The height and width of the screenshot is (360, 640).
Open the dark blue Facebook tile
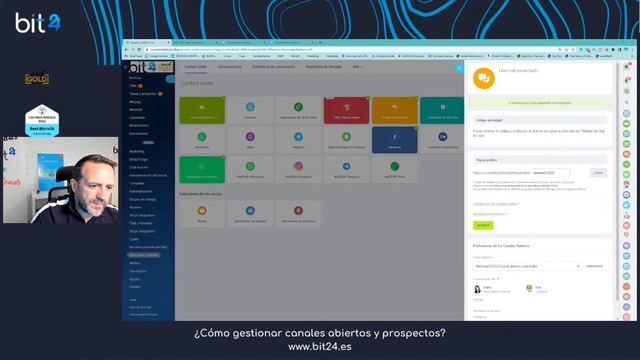[394, 140]
